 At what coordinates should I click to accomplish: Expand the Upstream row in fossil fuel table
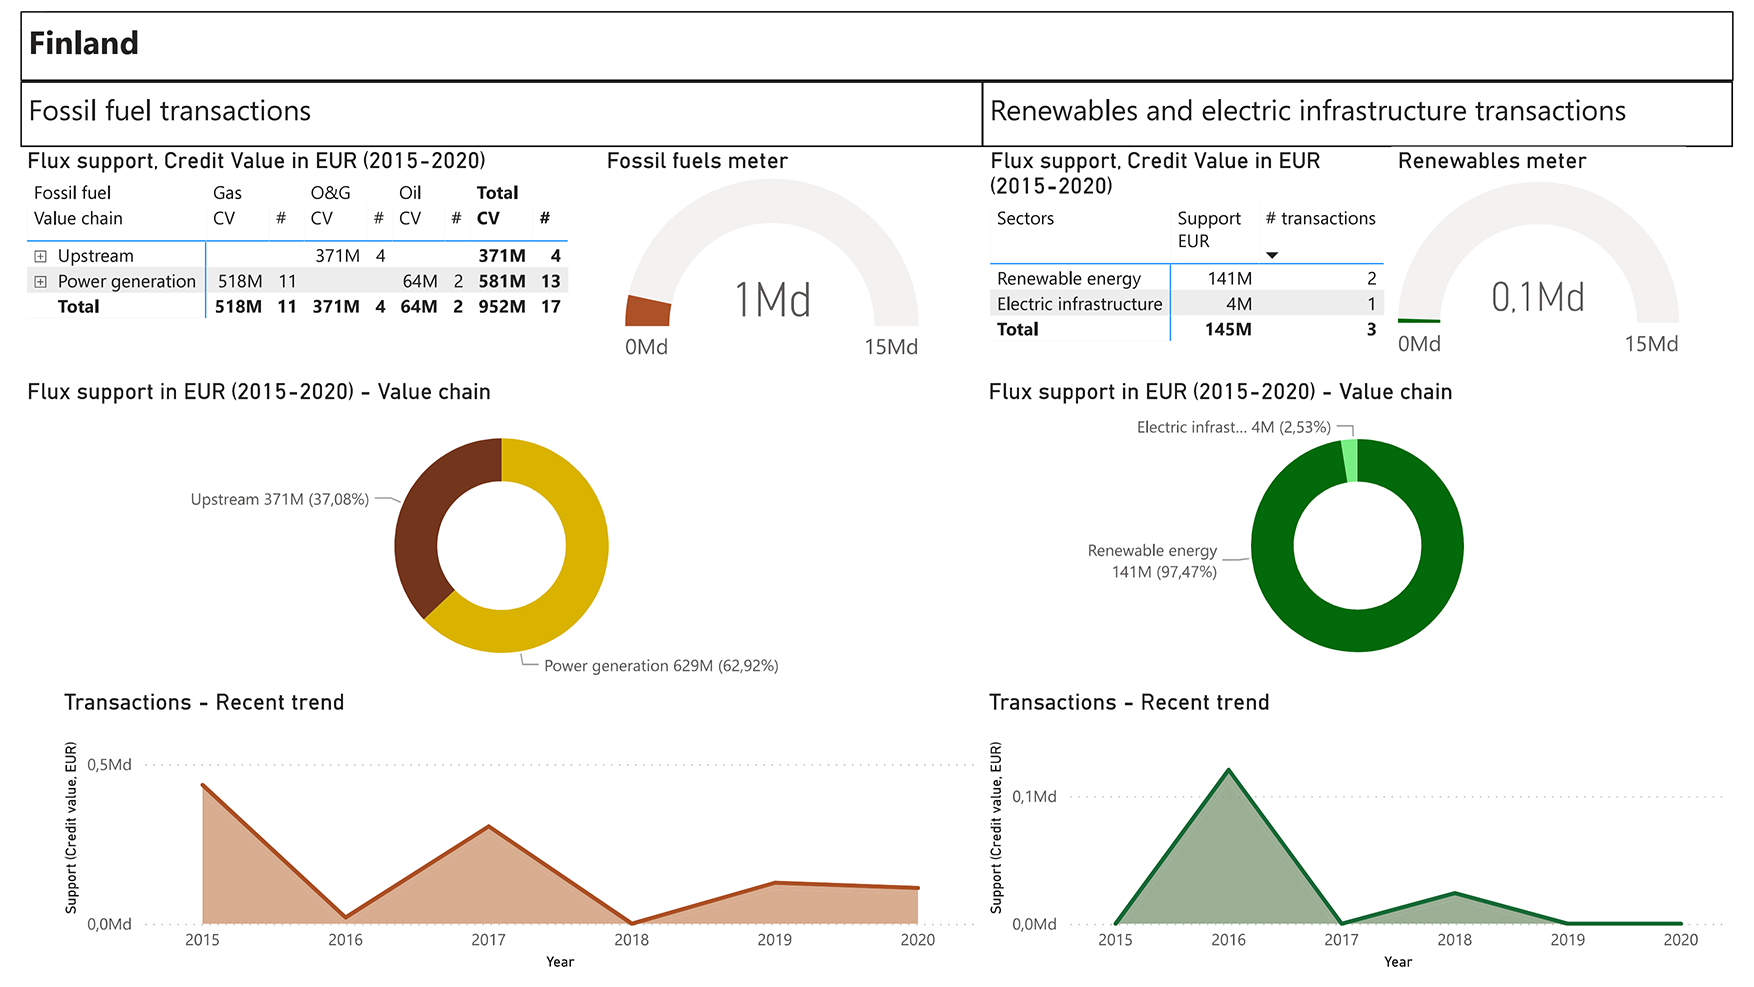40,256
